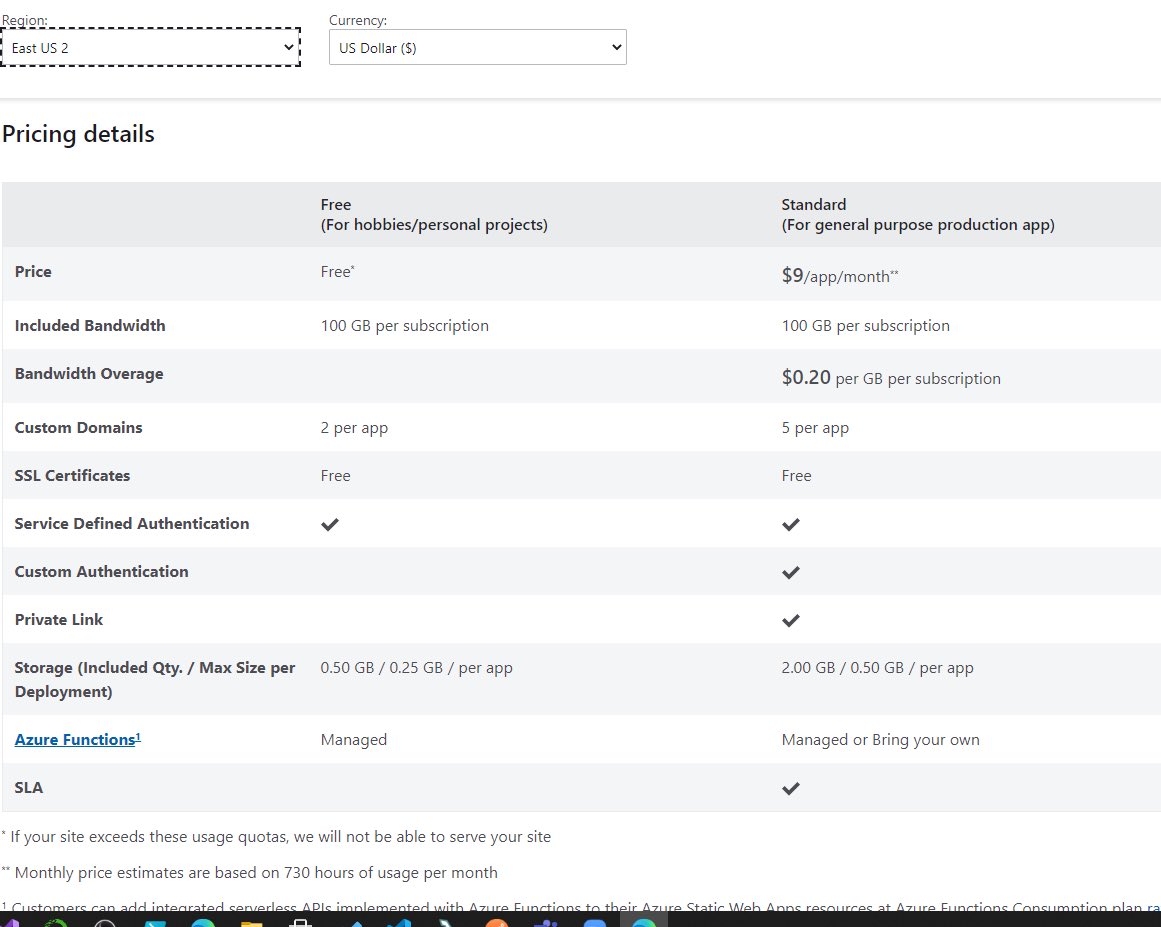
Task: Click the "Service Defined Authentication" row label
Action: click(x=132, y=523)
